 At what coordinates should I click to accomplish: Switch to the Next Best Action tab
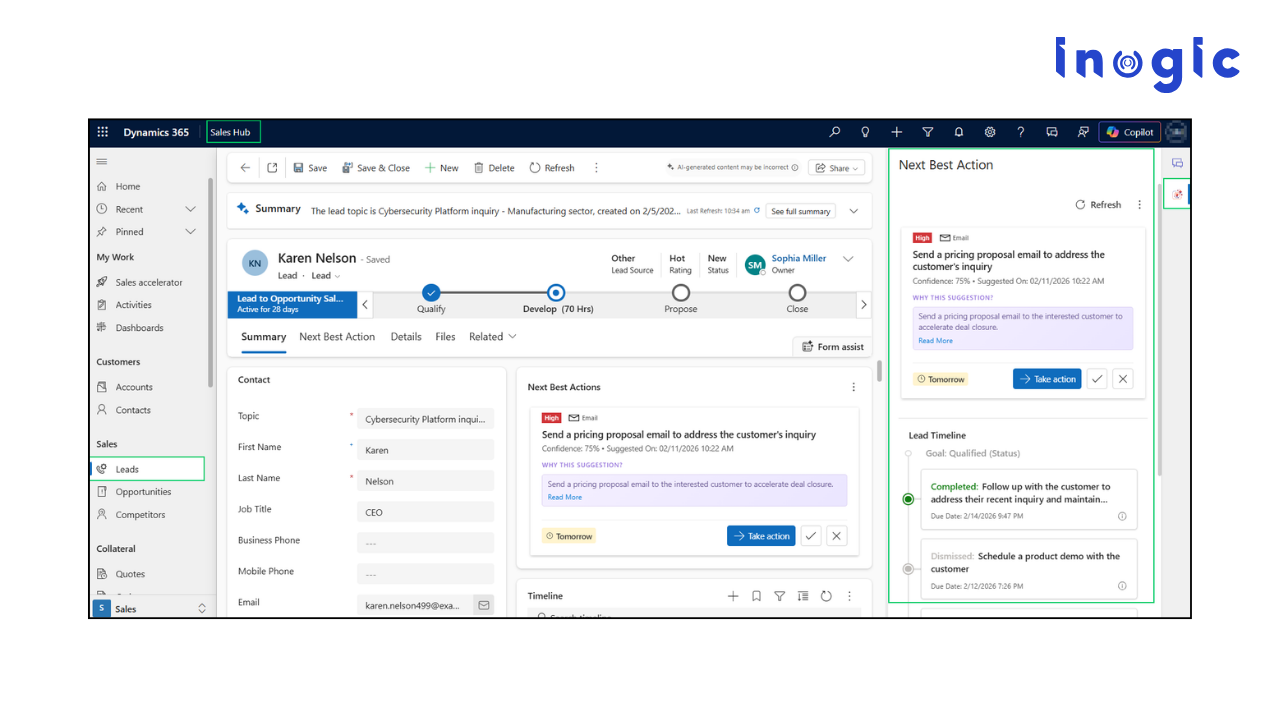point(337,337)
